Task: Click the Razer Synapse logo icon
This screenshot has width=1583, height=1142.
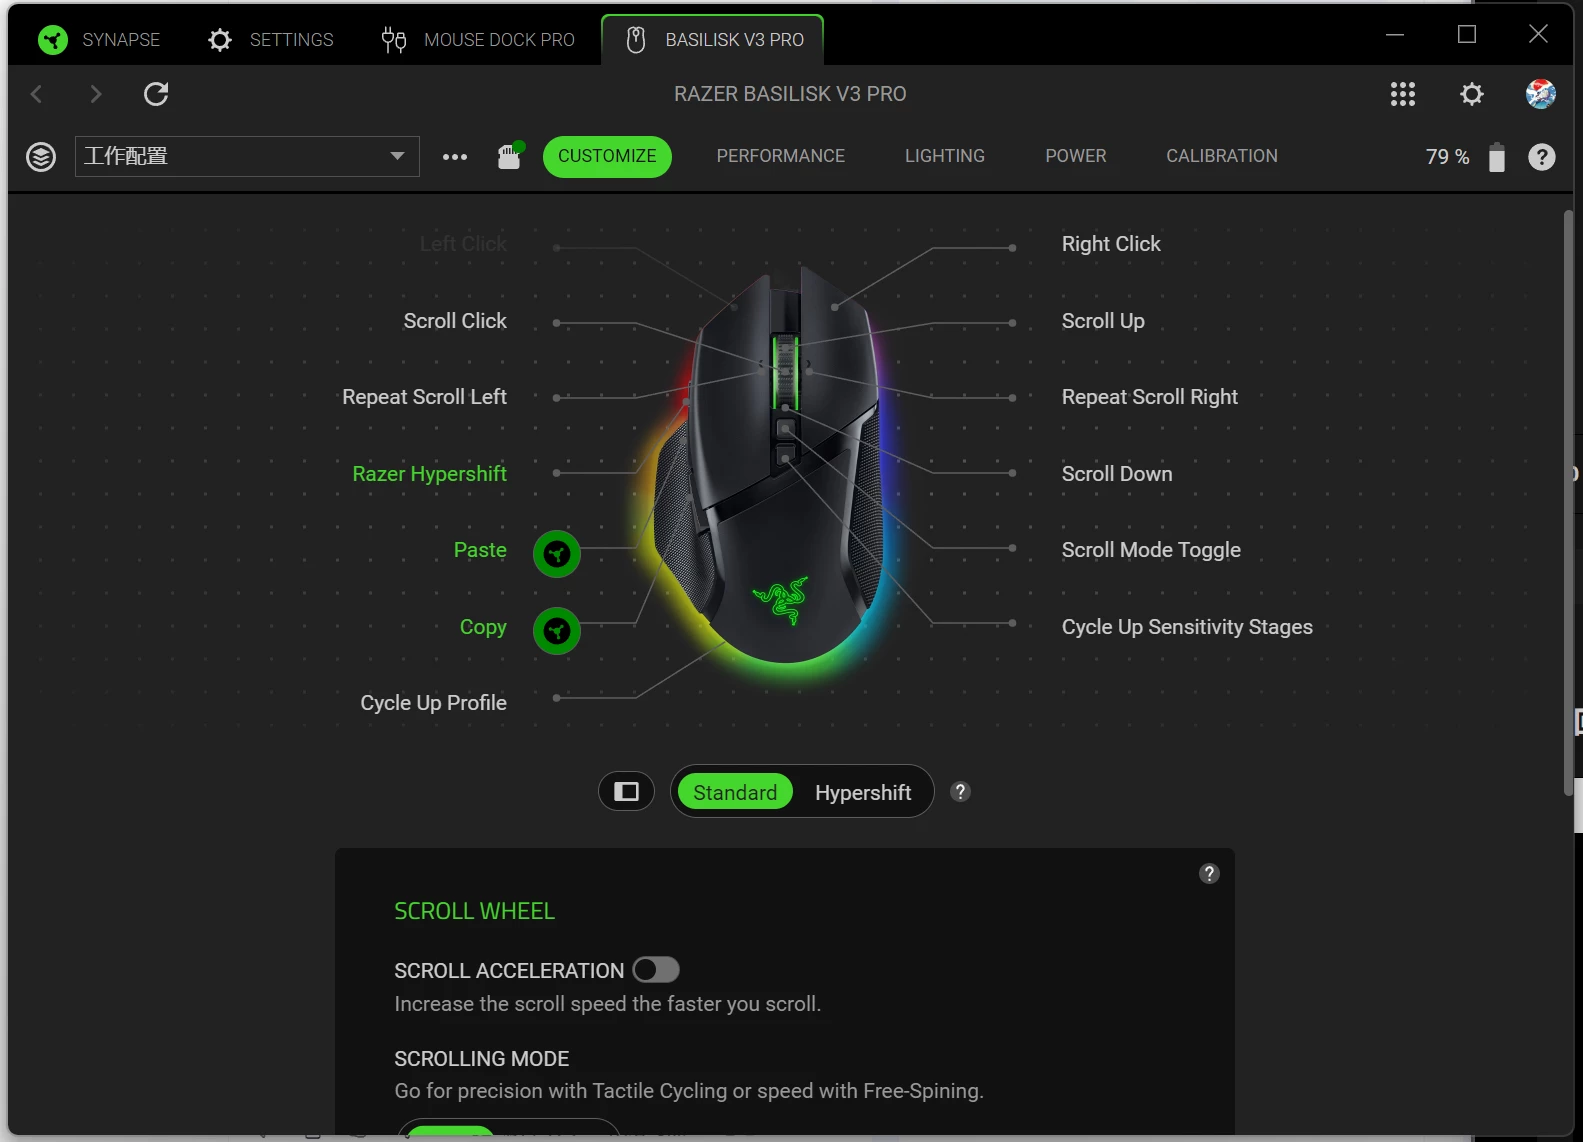Action: pyautogui.click(x=52, y=40)
